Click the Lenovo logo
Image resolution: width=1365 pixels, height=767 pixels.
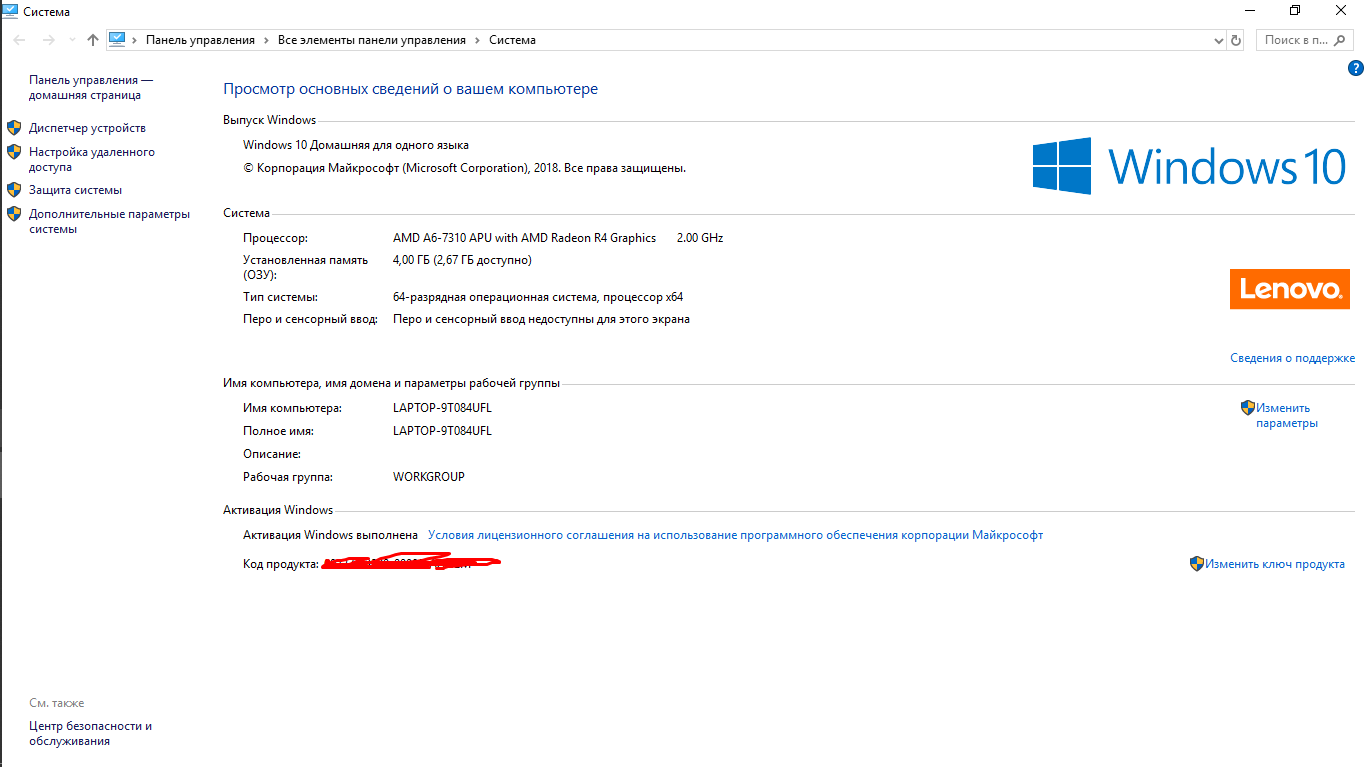1289,289
